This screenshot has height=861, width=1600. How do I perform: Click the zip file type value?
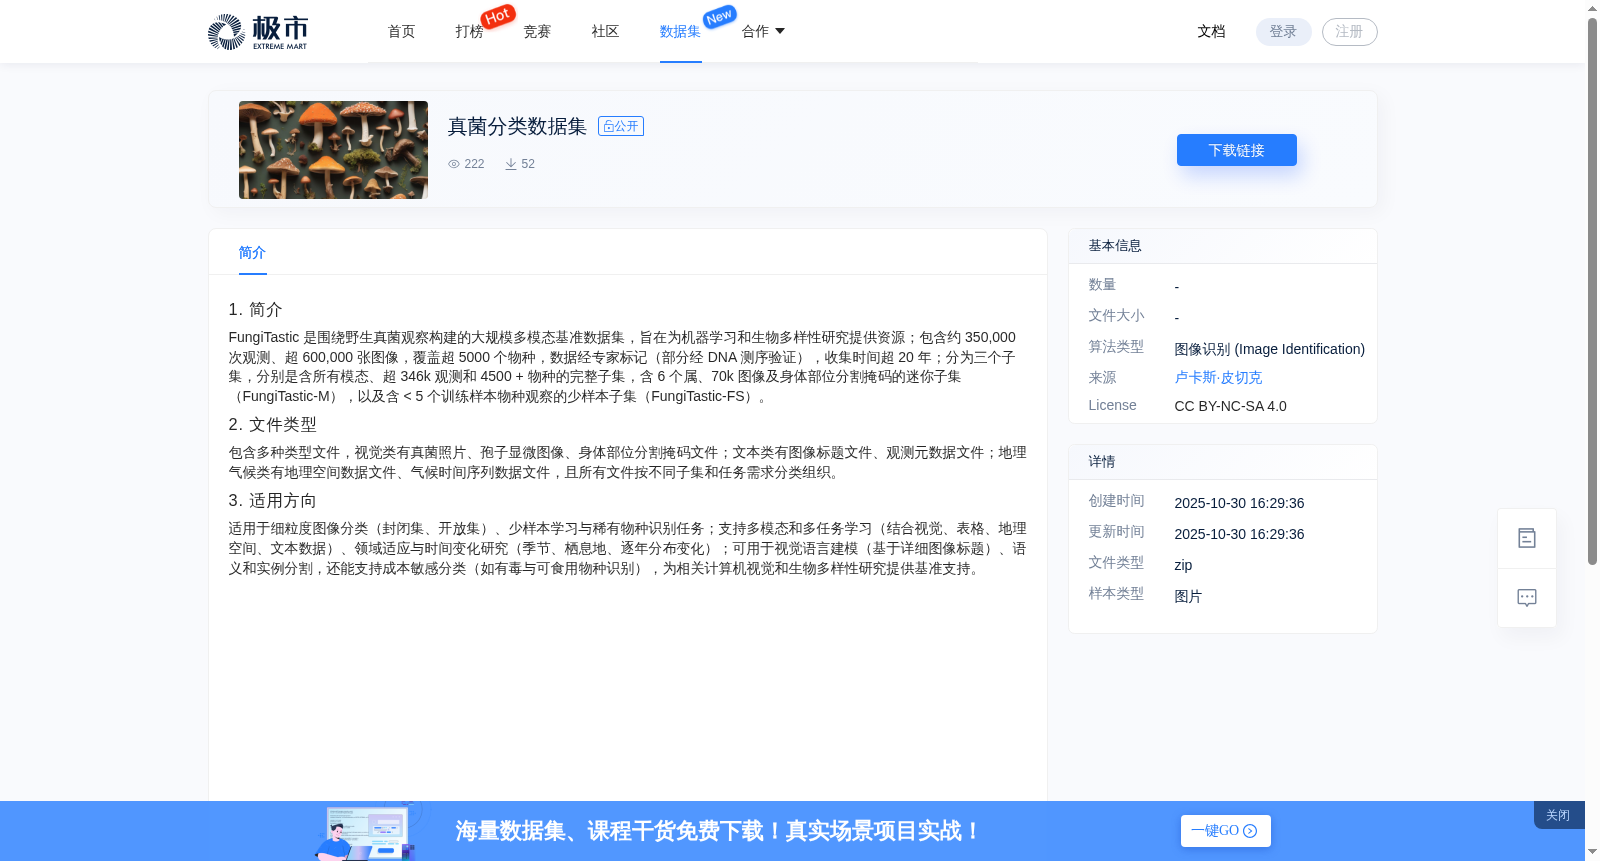point(1184,565)
